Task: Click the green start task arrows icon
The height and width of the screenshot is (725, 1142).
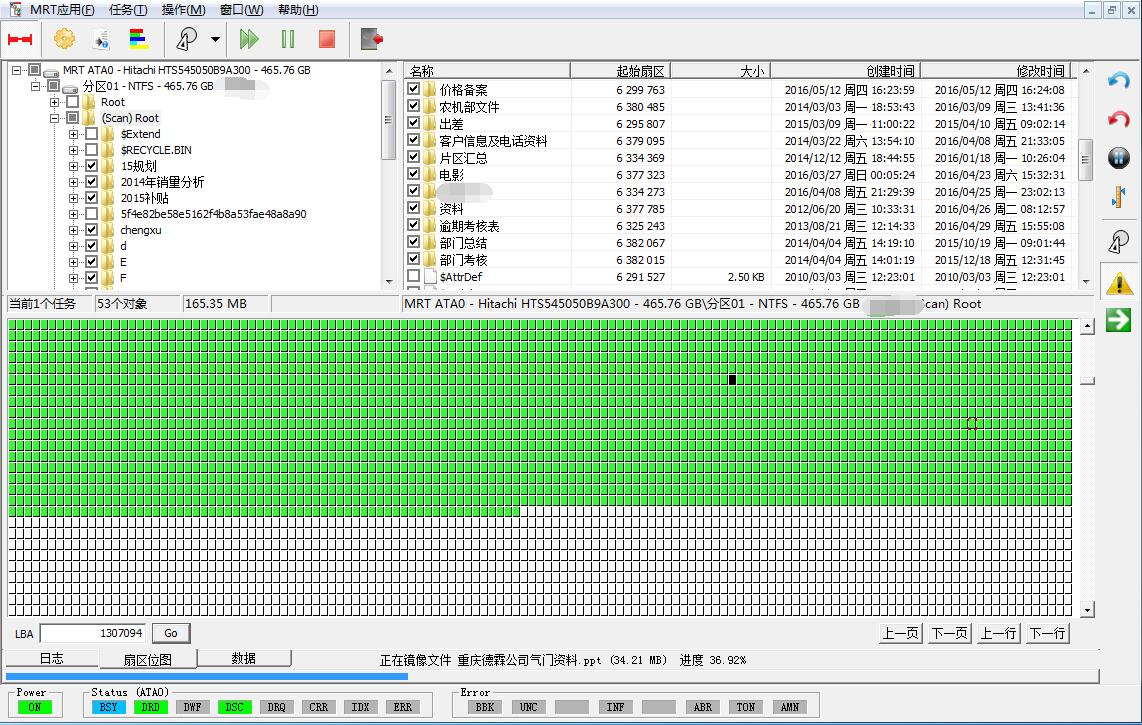Action: (249, 39)
